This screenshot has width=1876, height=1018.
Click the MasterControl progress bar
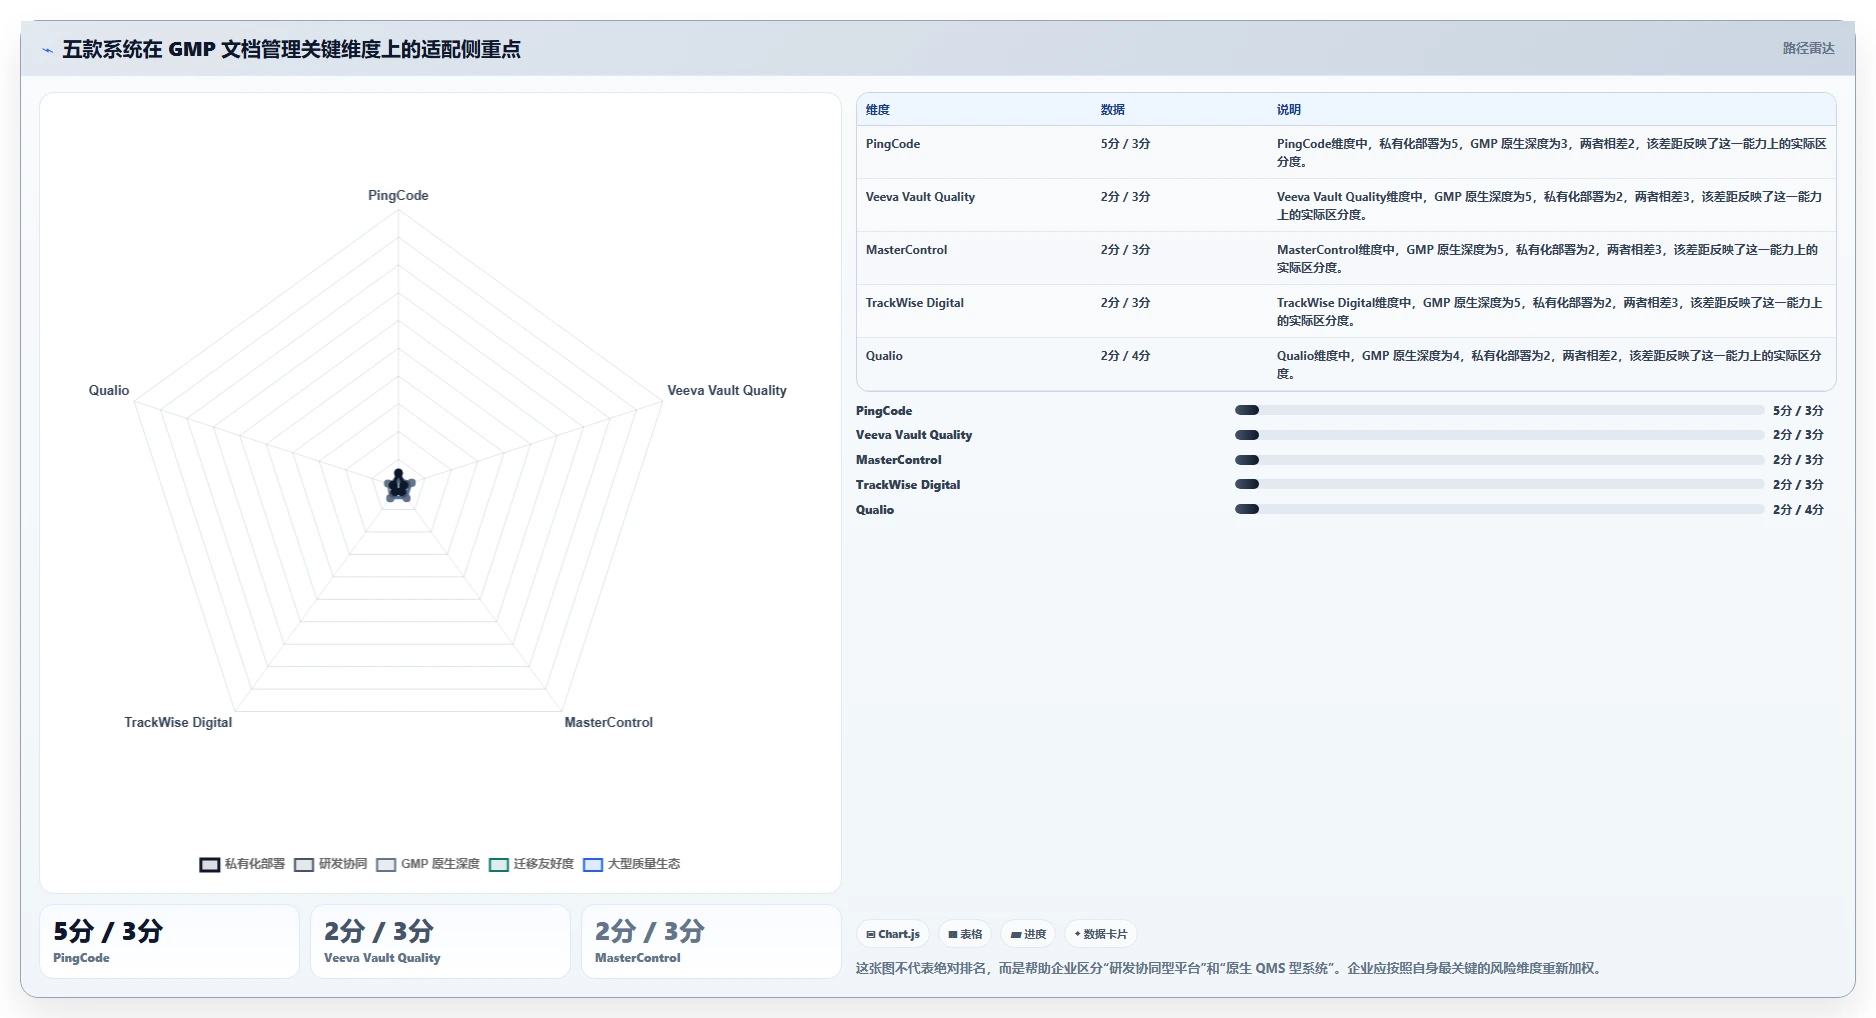tap(1499, 460)
